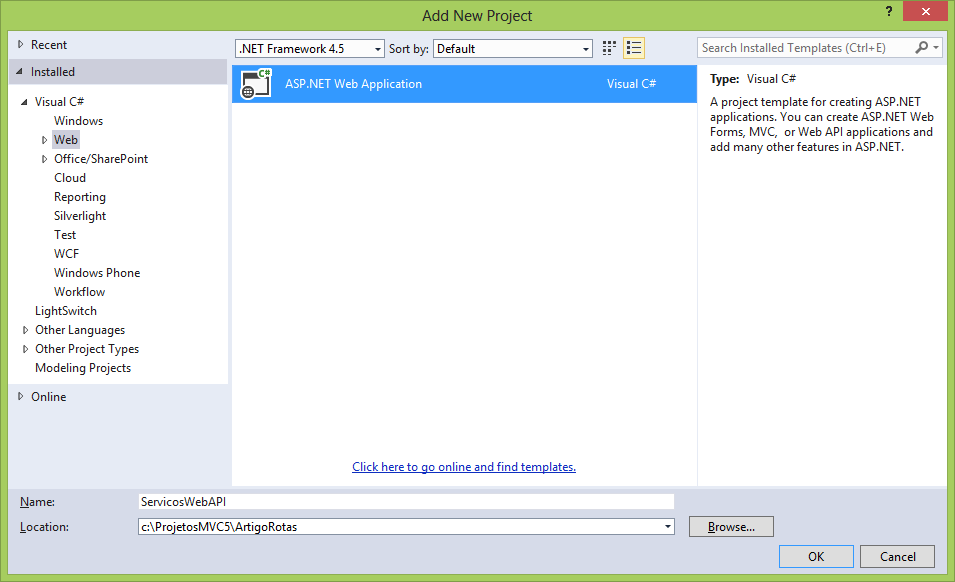The height and width of the screenshot is (582, 955).
Task: Select the Reporting category
Action: coord(80,197)
